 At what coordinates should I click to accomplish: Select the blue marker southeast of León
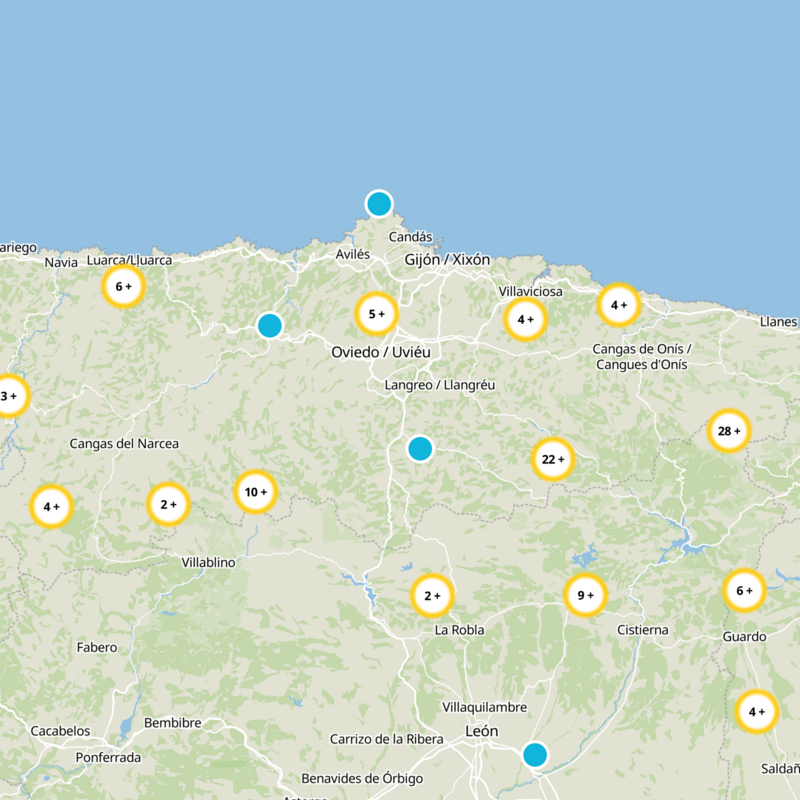click(x=535, y=755)
